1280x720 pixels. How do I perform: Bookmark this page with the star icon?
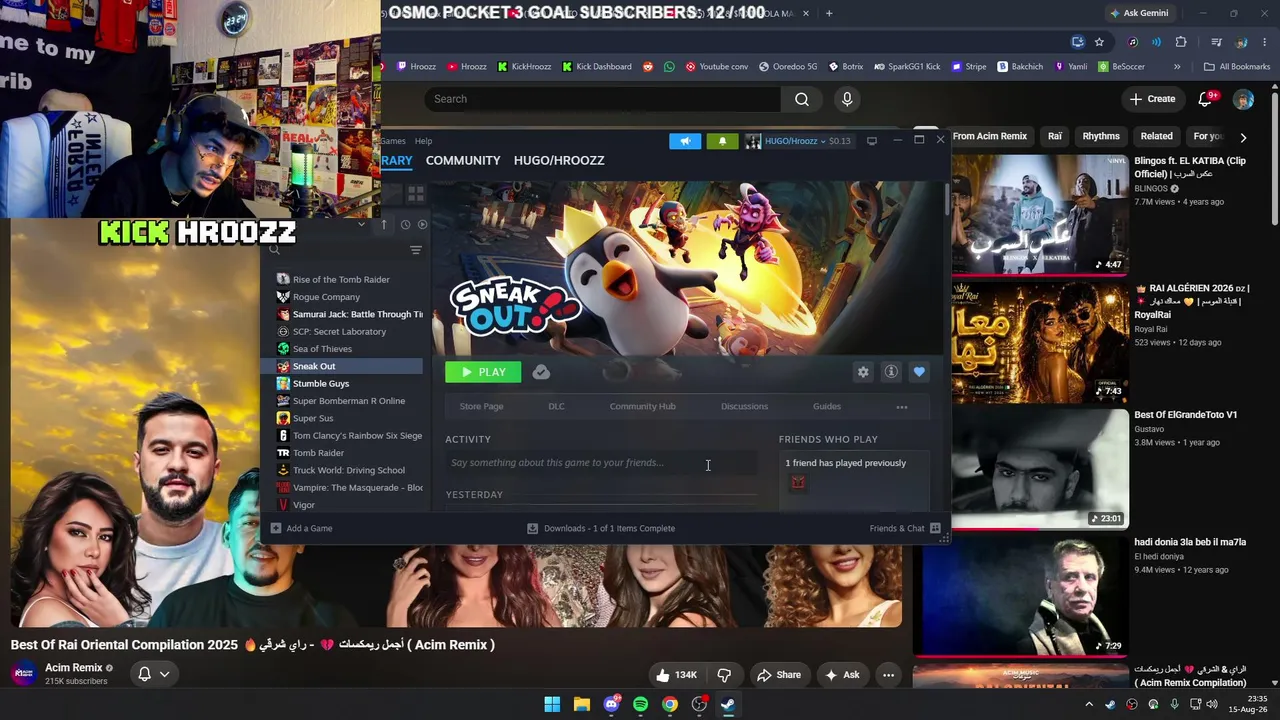pos(1099,42)
